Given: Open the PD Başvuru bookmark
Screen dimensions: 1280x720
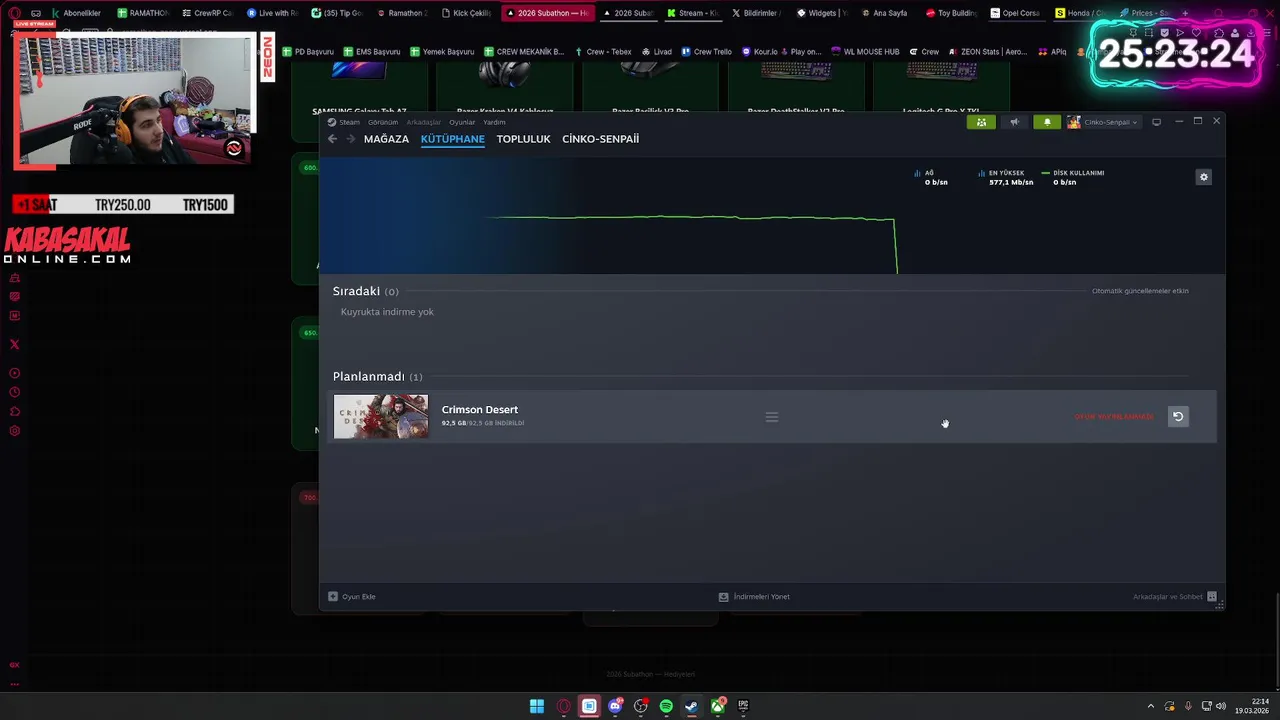Looking at the screenshot, I should pyautogui.click(x=308, y=52).
